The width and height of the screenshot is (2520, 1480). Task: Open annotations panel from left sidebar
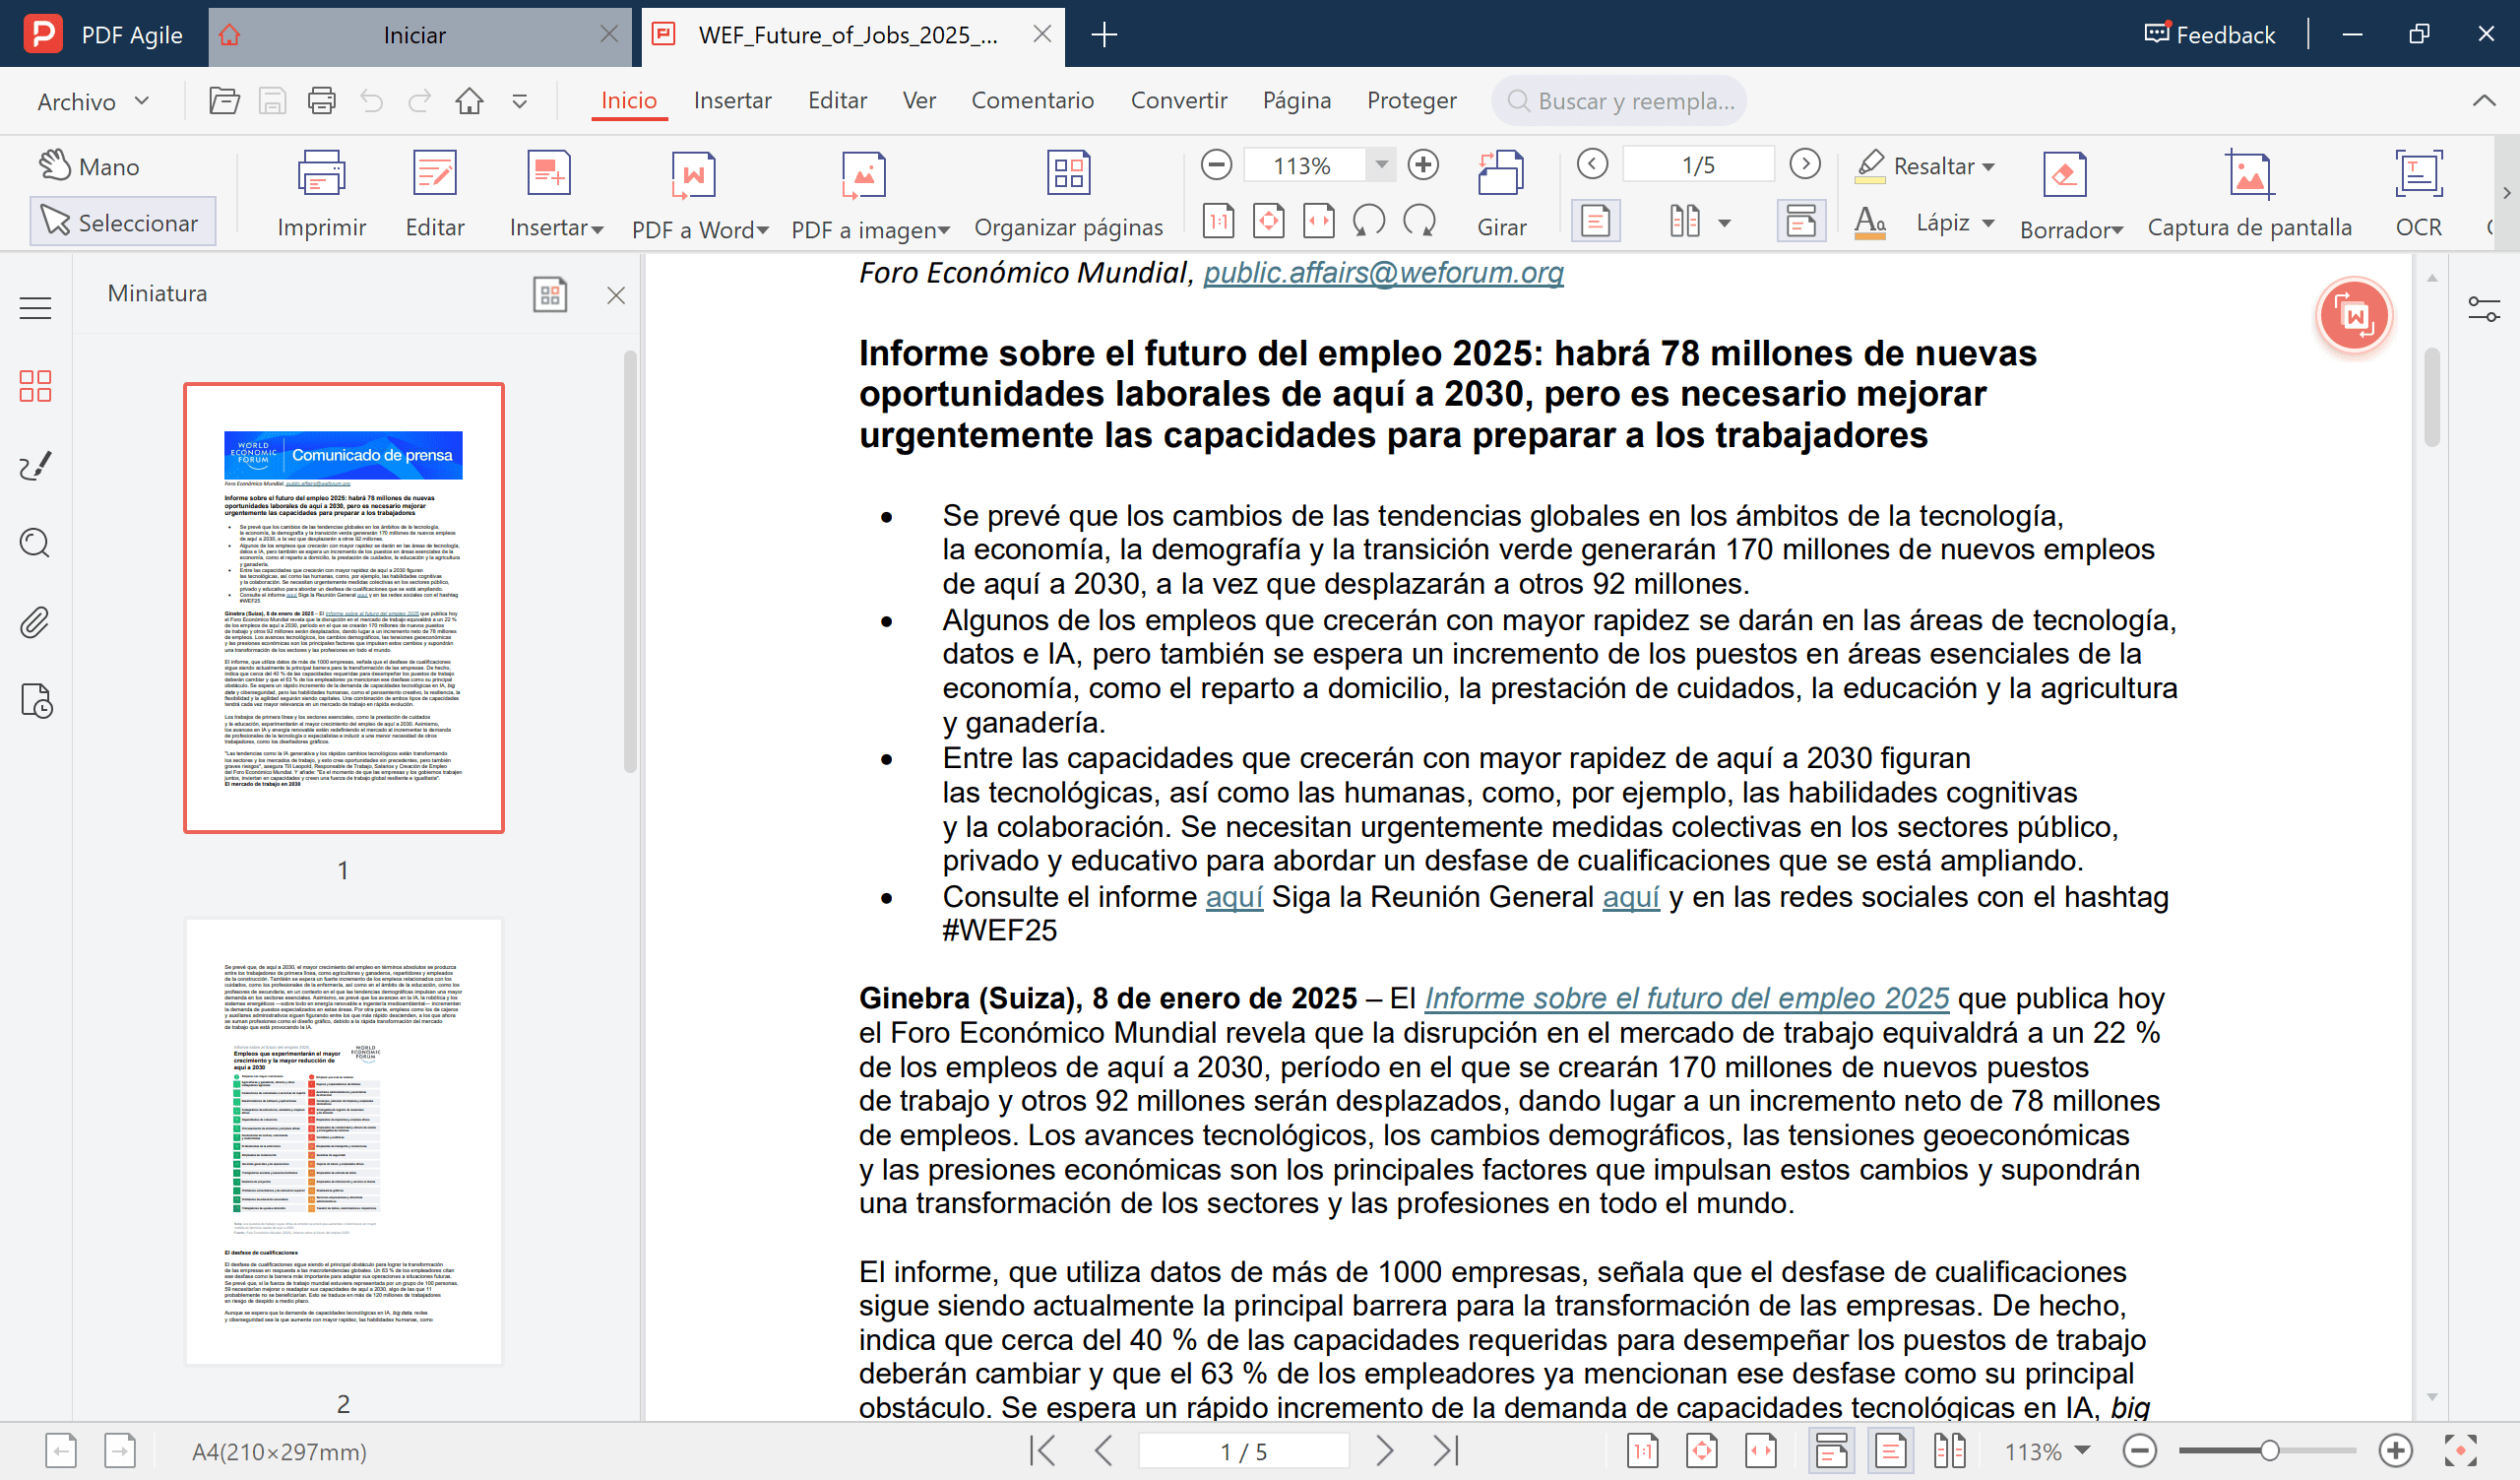[x=35, y=465]
